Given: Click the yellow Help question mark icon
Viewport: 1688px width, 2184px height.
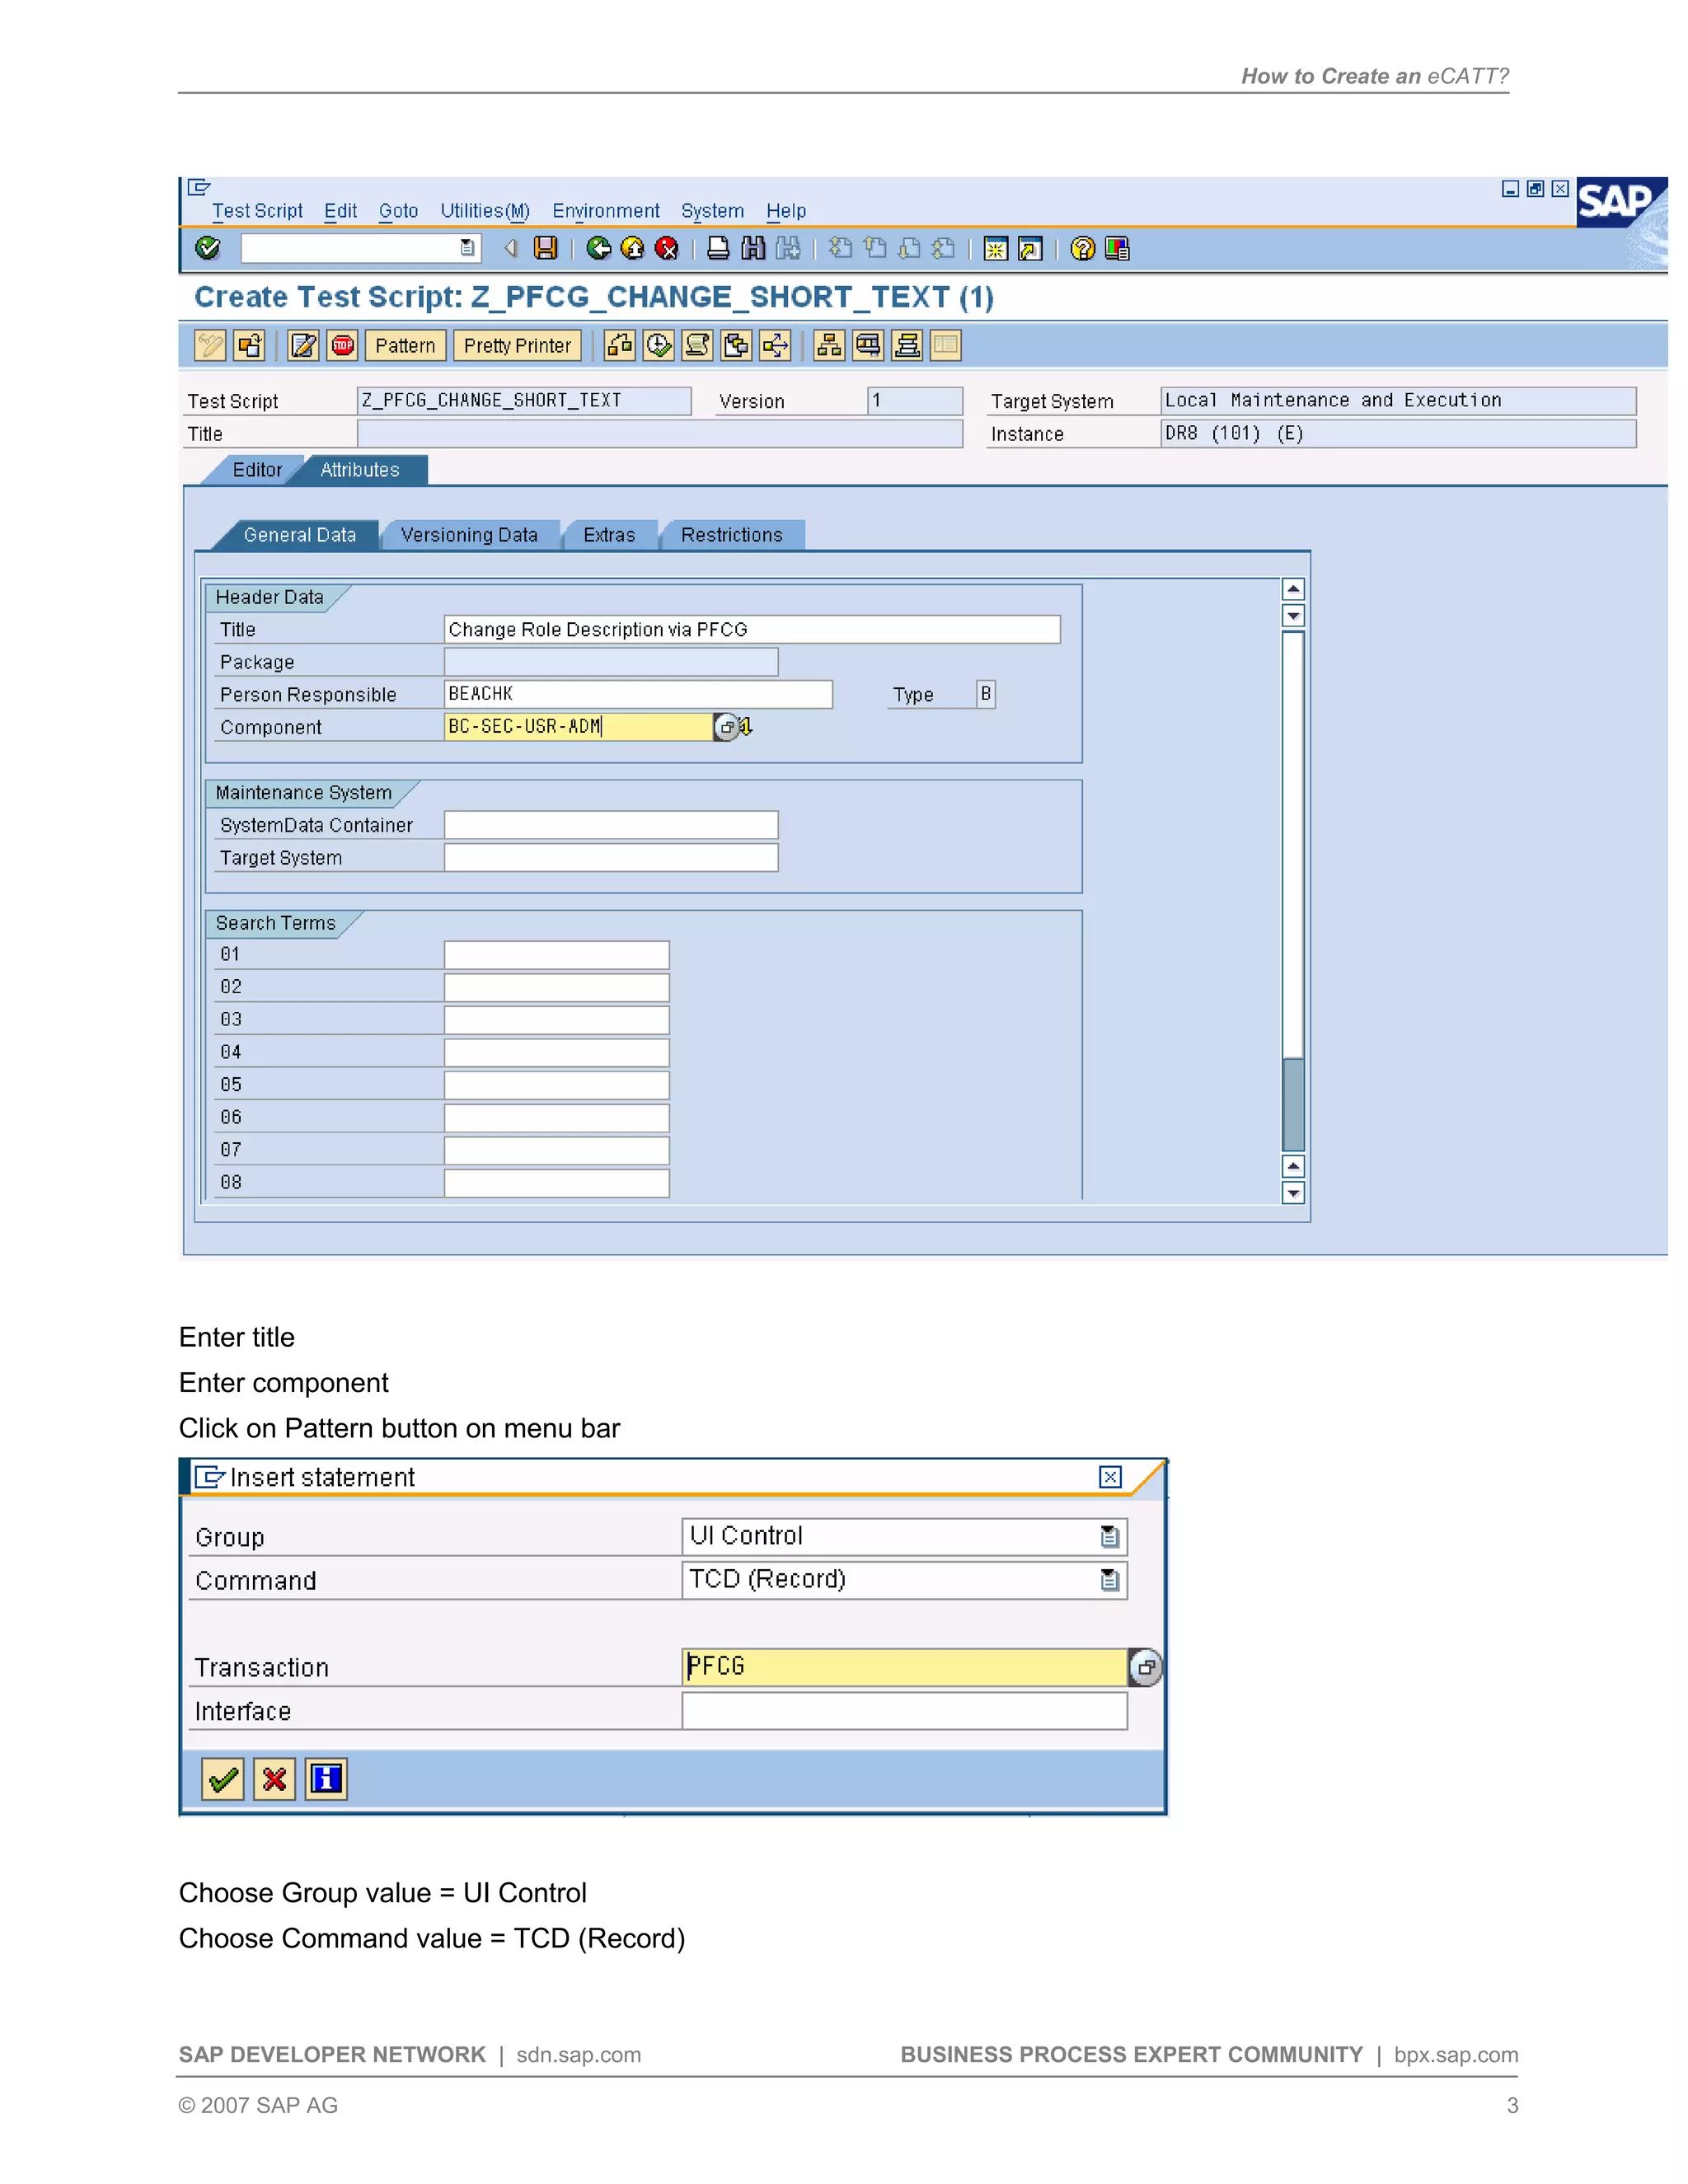Looking at the screenshot, I should [x=1082, y=248].
